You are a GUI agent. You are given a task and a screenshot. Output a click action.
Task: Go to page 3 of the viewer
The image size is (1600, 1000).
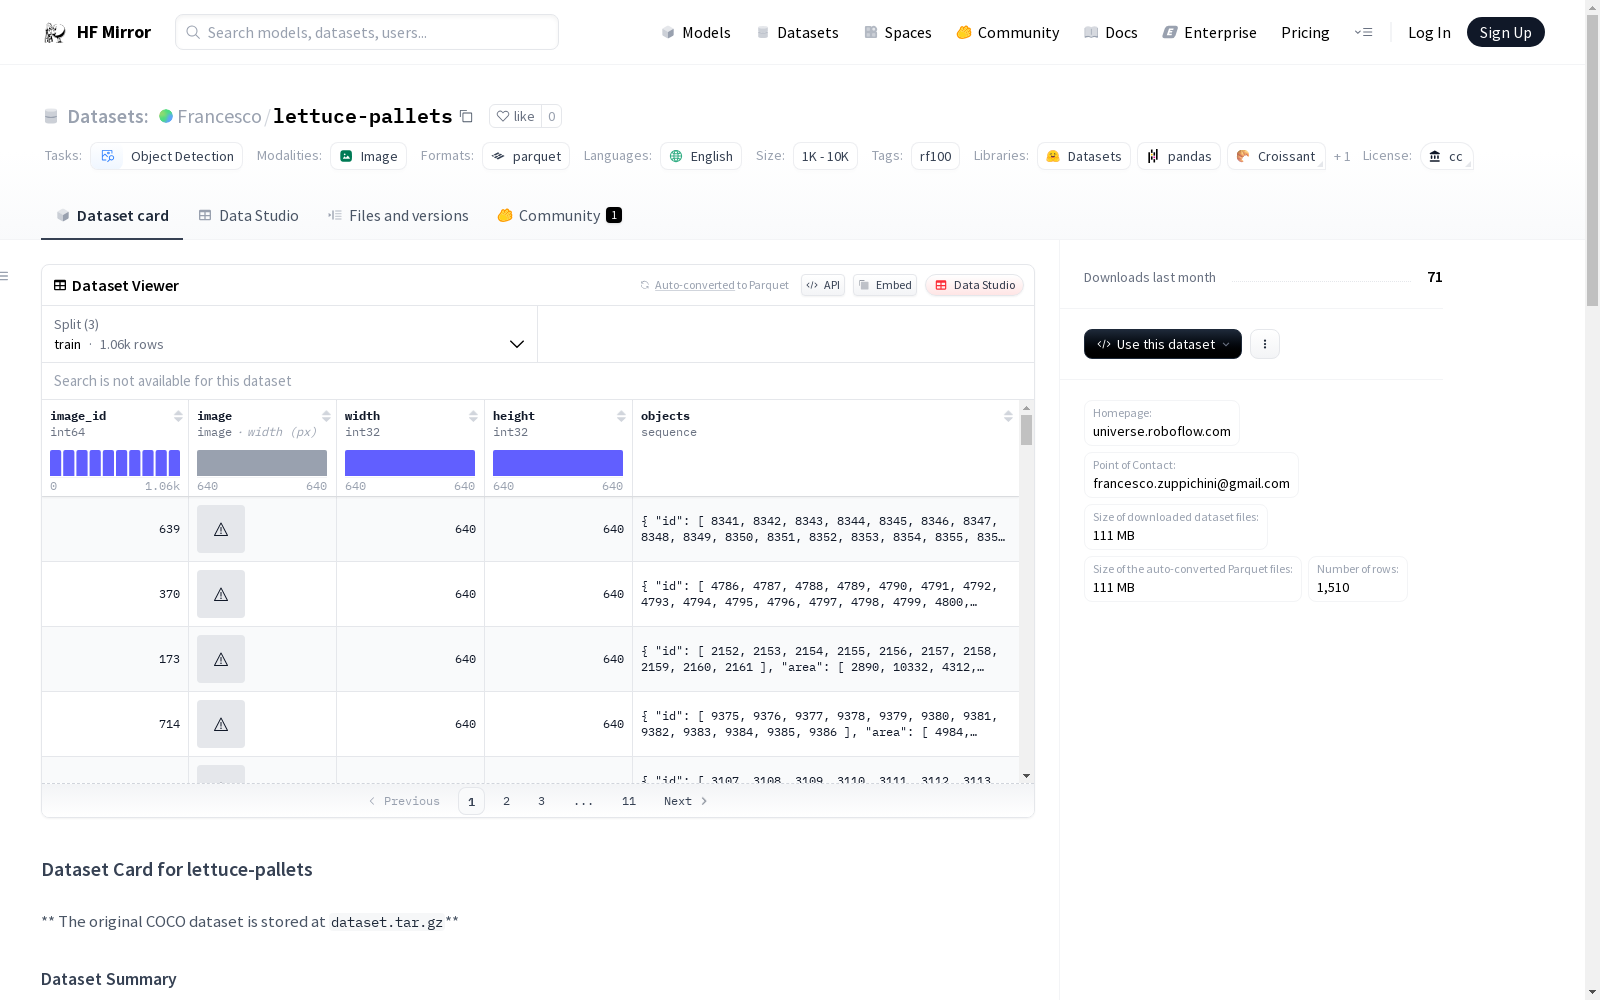click(x=541, y=801)
